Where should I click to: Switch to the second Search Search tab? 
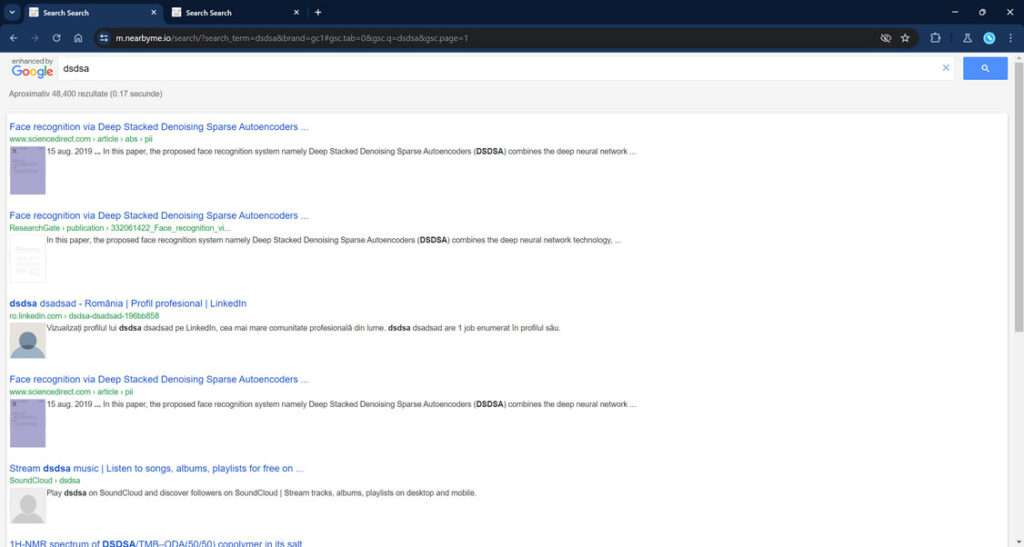(x=236, y=12)
